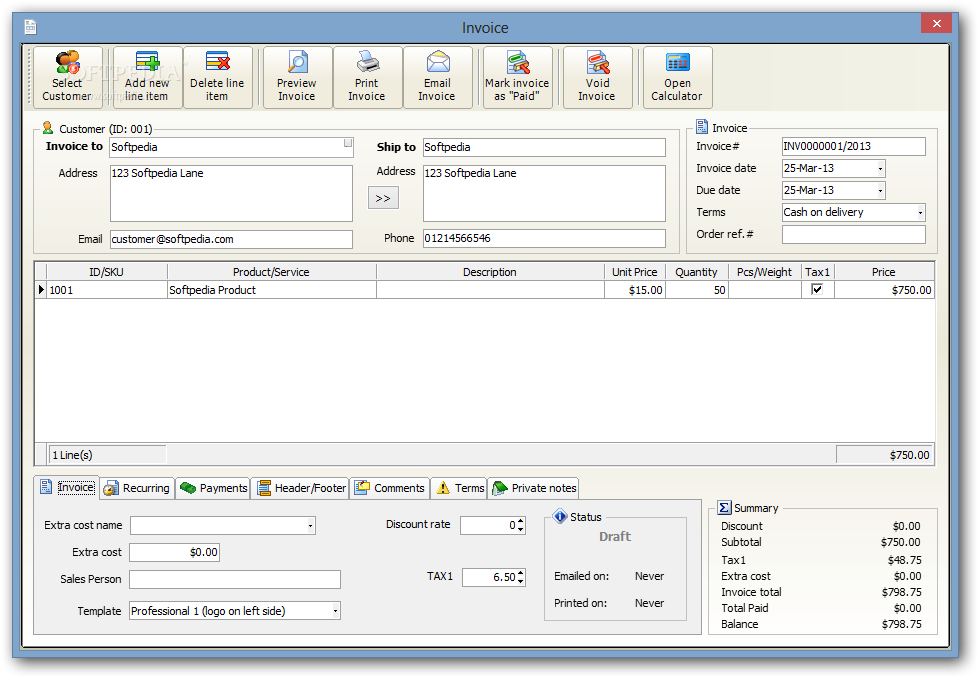This screenshot has height=678, width=979.
Task: Click the ID/SKU column header
Action: point(107,272)
